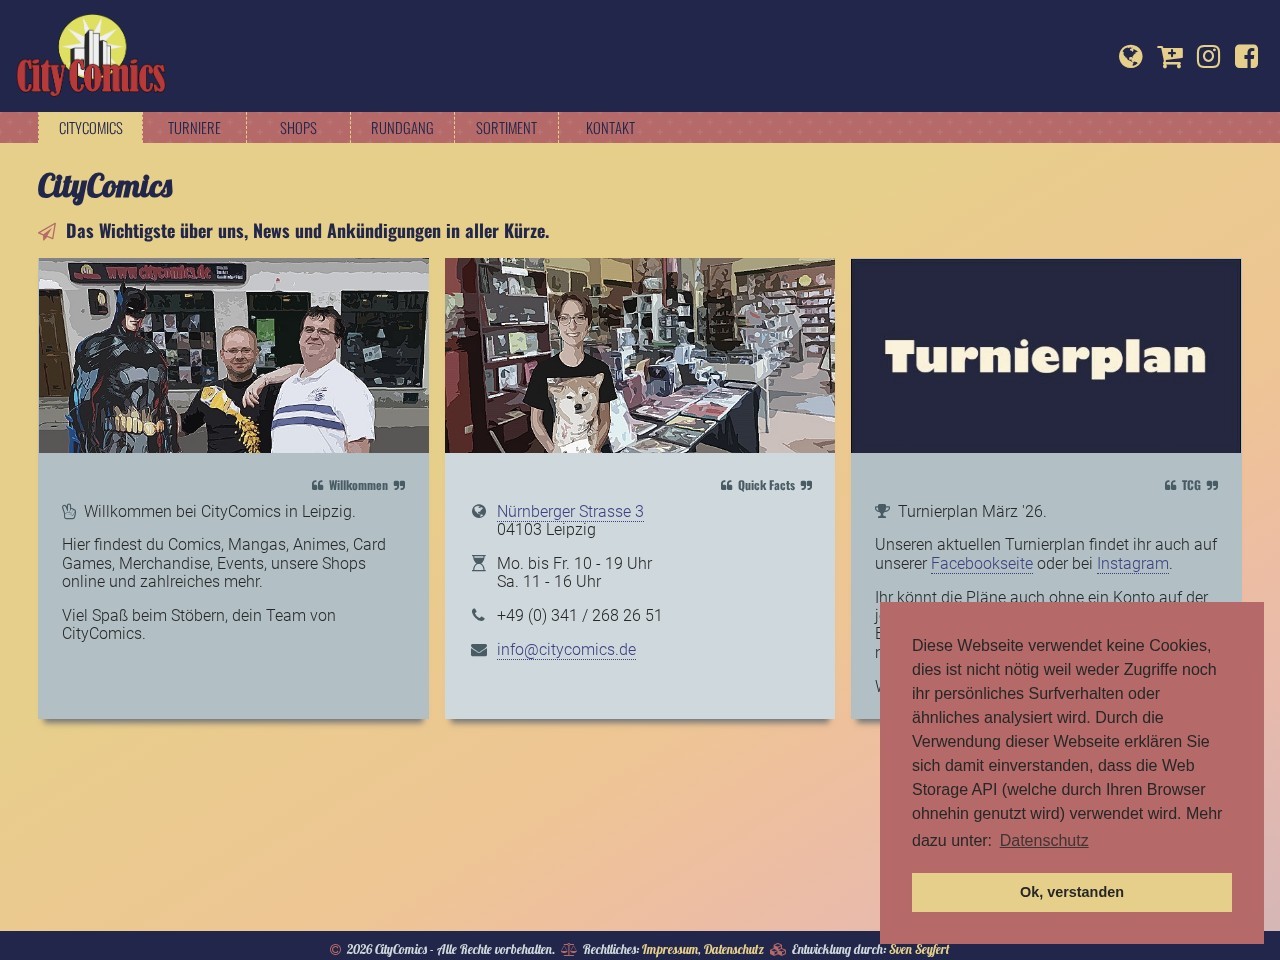The width and height of the screenshot is (1280, 960).
Task: Open the shopping cart icon
Action: click(1169, 57)
